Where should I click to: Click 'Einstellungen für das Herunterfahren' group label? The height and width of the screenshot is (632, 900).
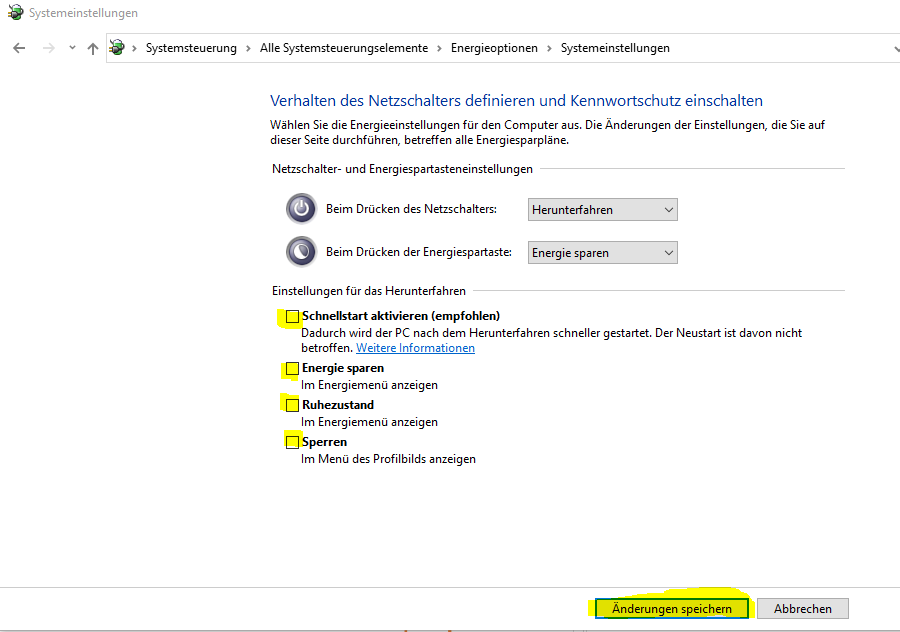click(369, 291)
